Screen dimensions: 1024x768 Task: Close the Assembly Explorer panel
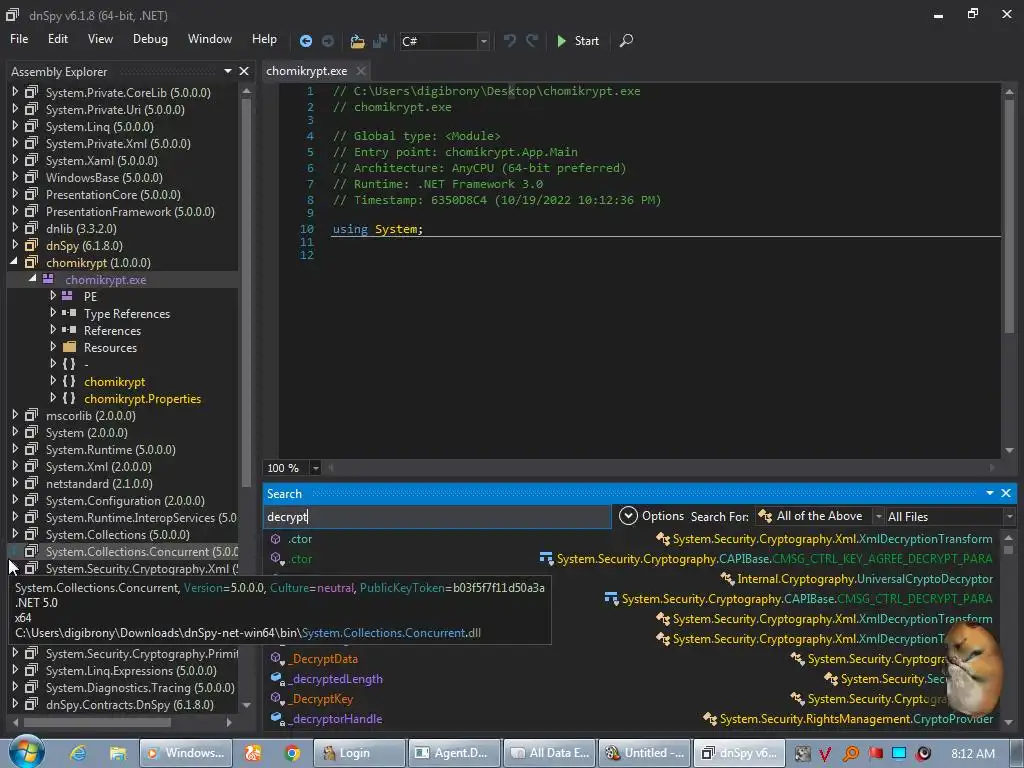click(x=244, y=71)
